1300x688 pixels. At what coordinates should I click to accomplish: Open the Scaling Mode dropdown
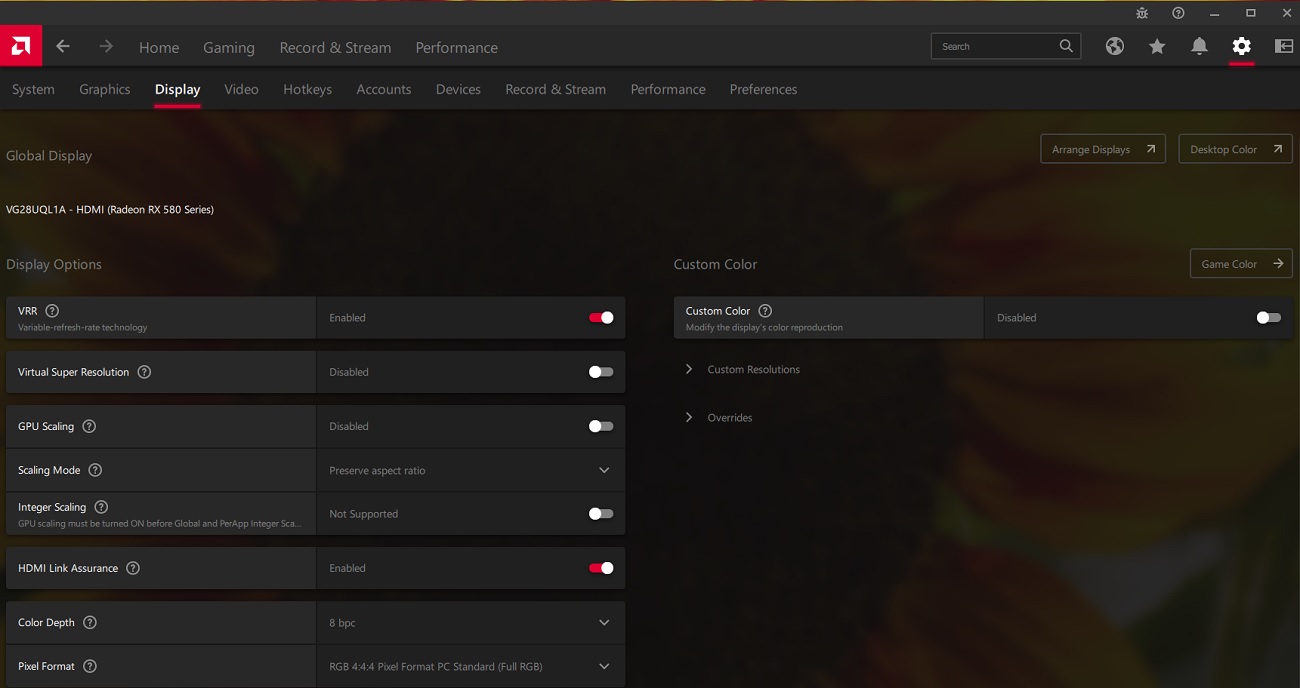(x=471, y=470)
